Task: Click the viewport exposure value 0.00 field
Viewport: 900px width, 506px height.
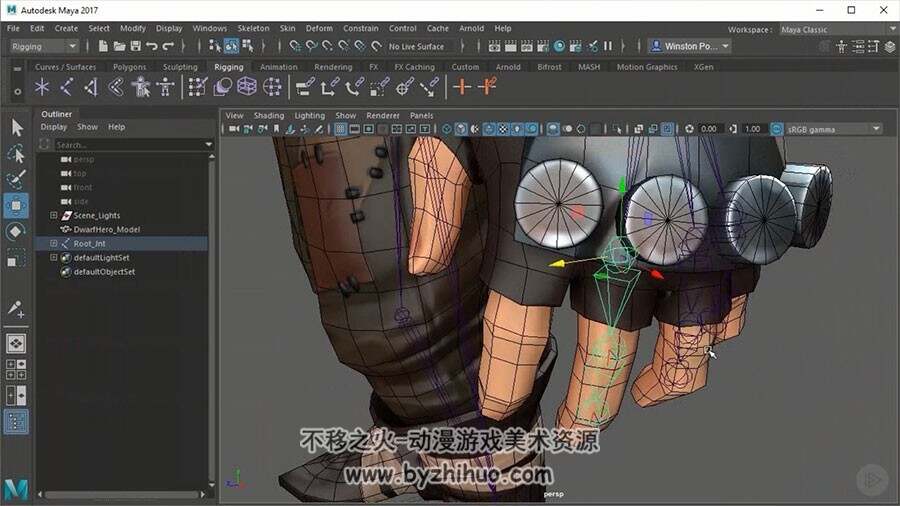Action: [709, 129]
